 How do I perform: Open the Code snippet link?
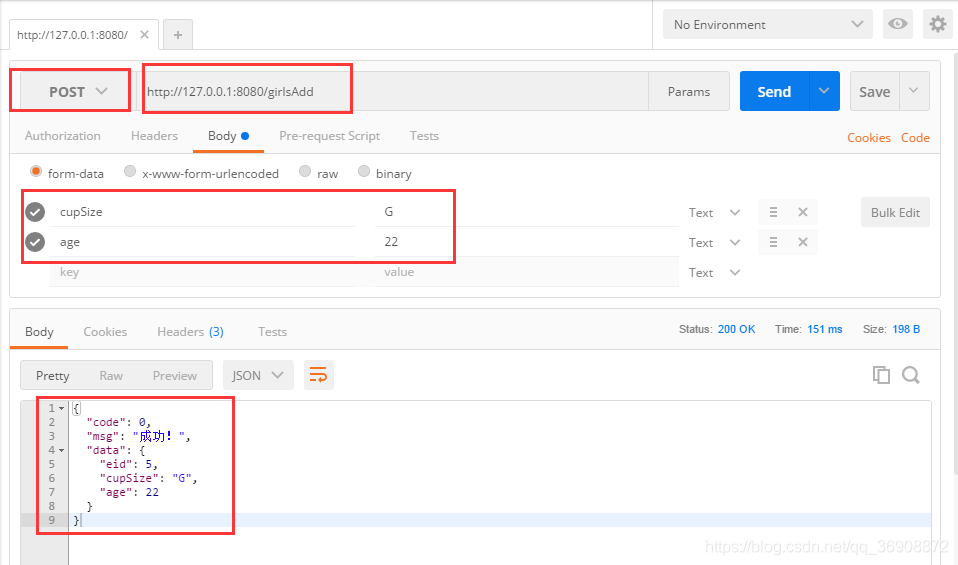(x=915, y=137)
